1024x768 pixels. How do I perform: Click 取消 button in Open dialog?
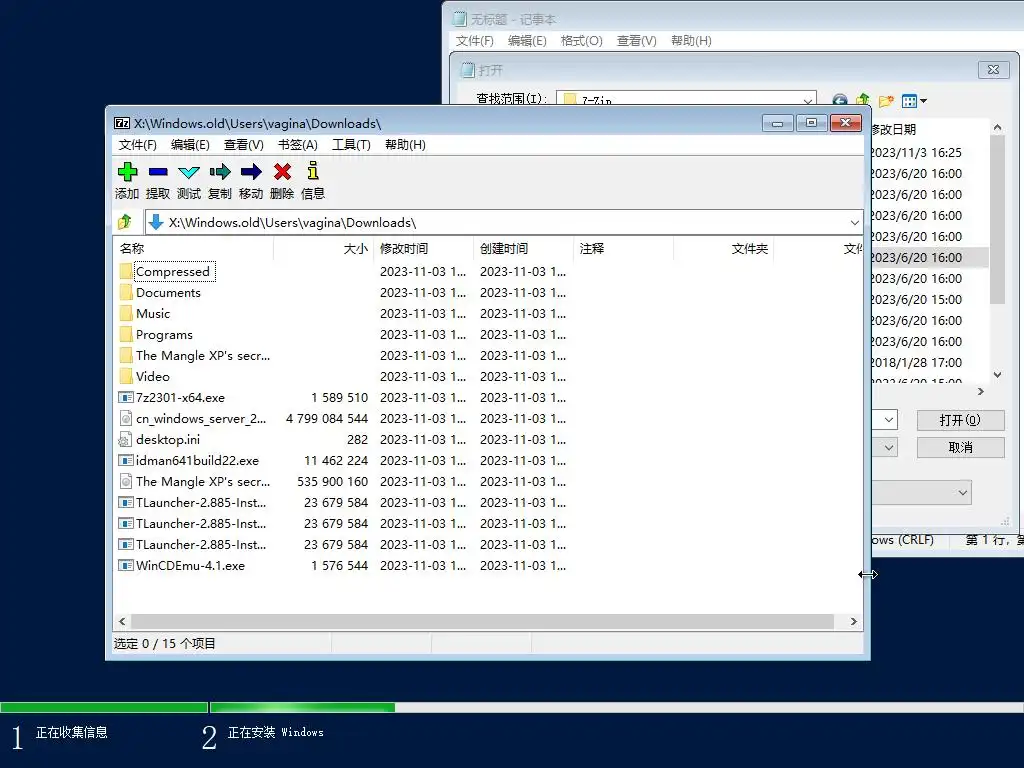pyautogui.click(x=960, y=447)
